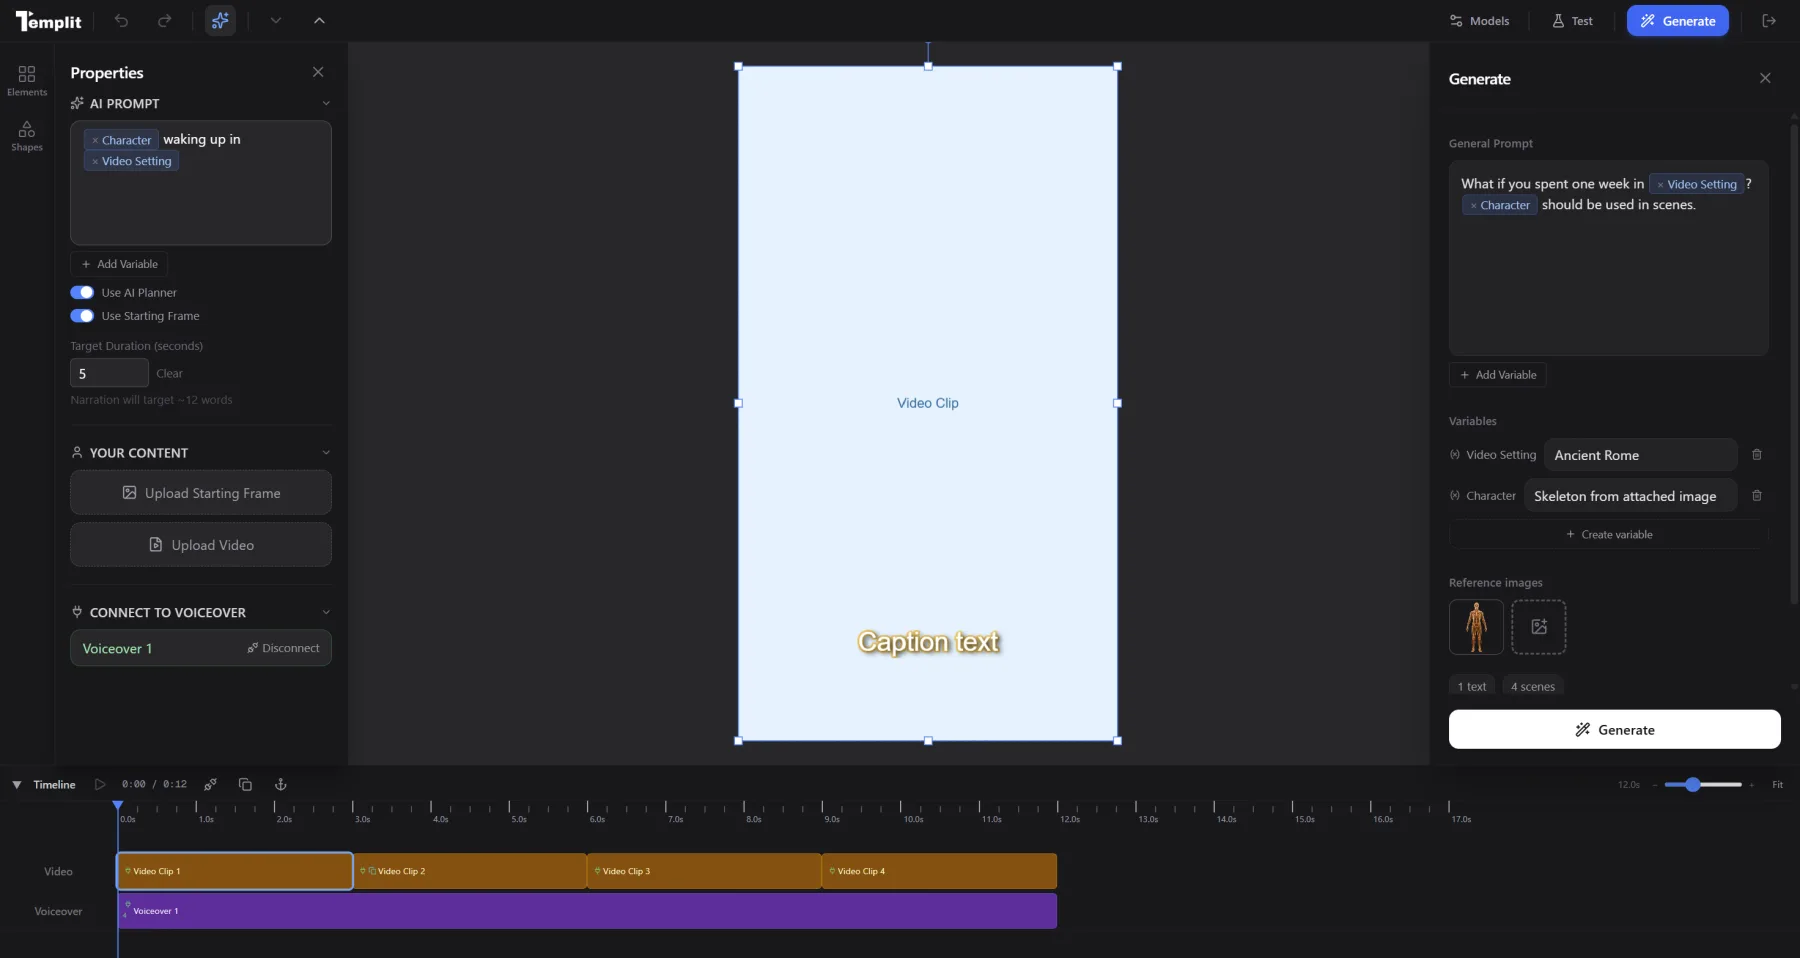The width and height of the screenshot is (1800, 958).
Task: Click the zoom out minus on timeline
Action: click(x=1655, y=785)
